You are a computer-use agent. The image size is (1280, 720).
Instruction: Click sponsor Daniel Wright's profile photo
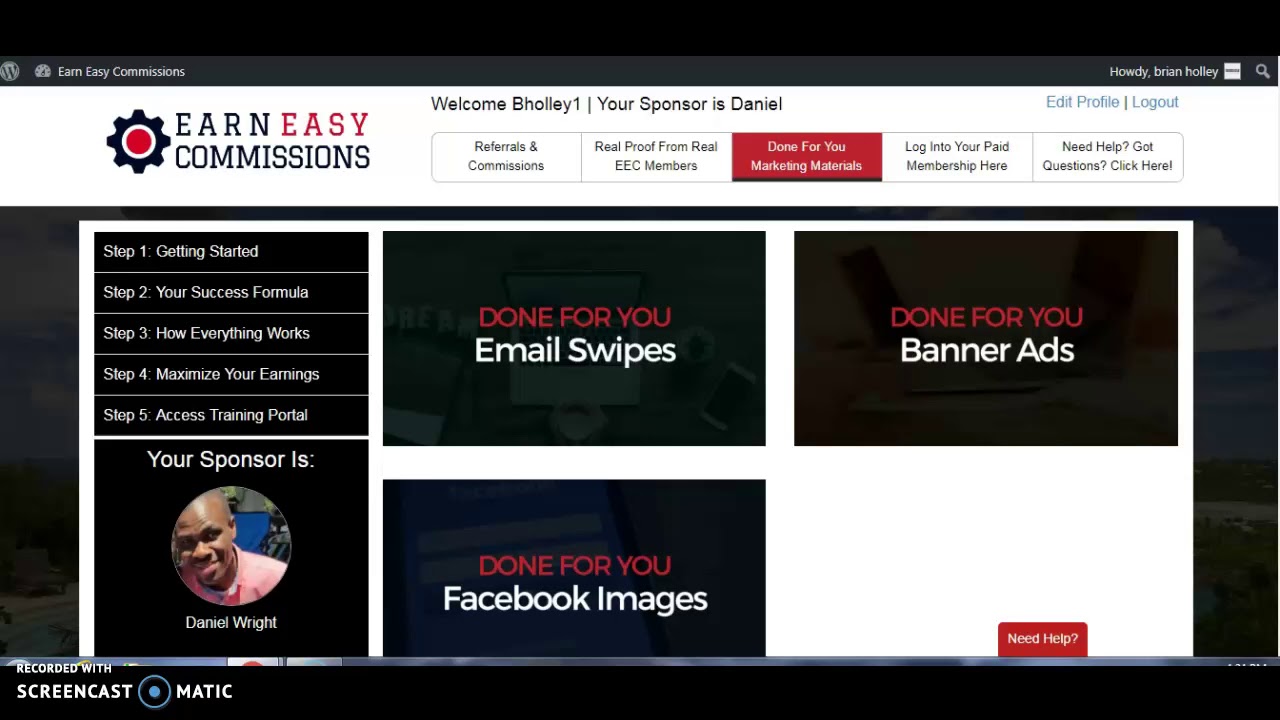click(x=231, y=546)
